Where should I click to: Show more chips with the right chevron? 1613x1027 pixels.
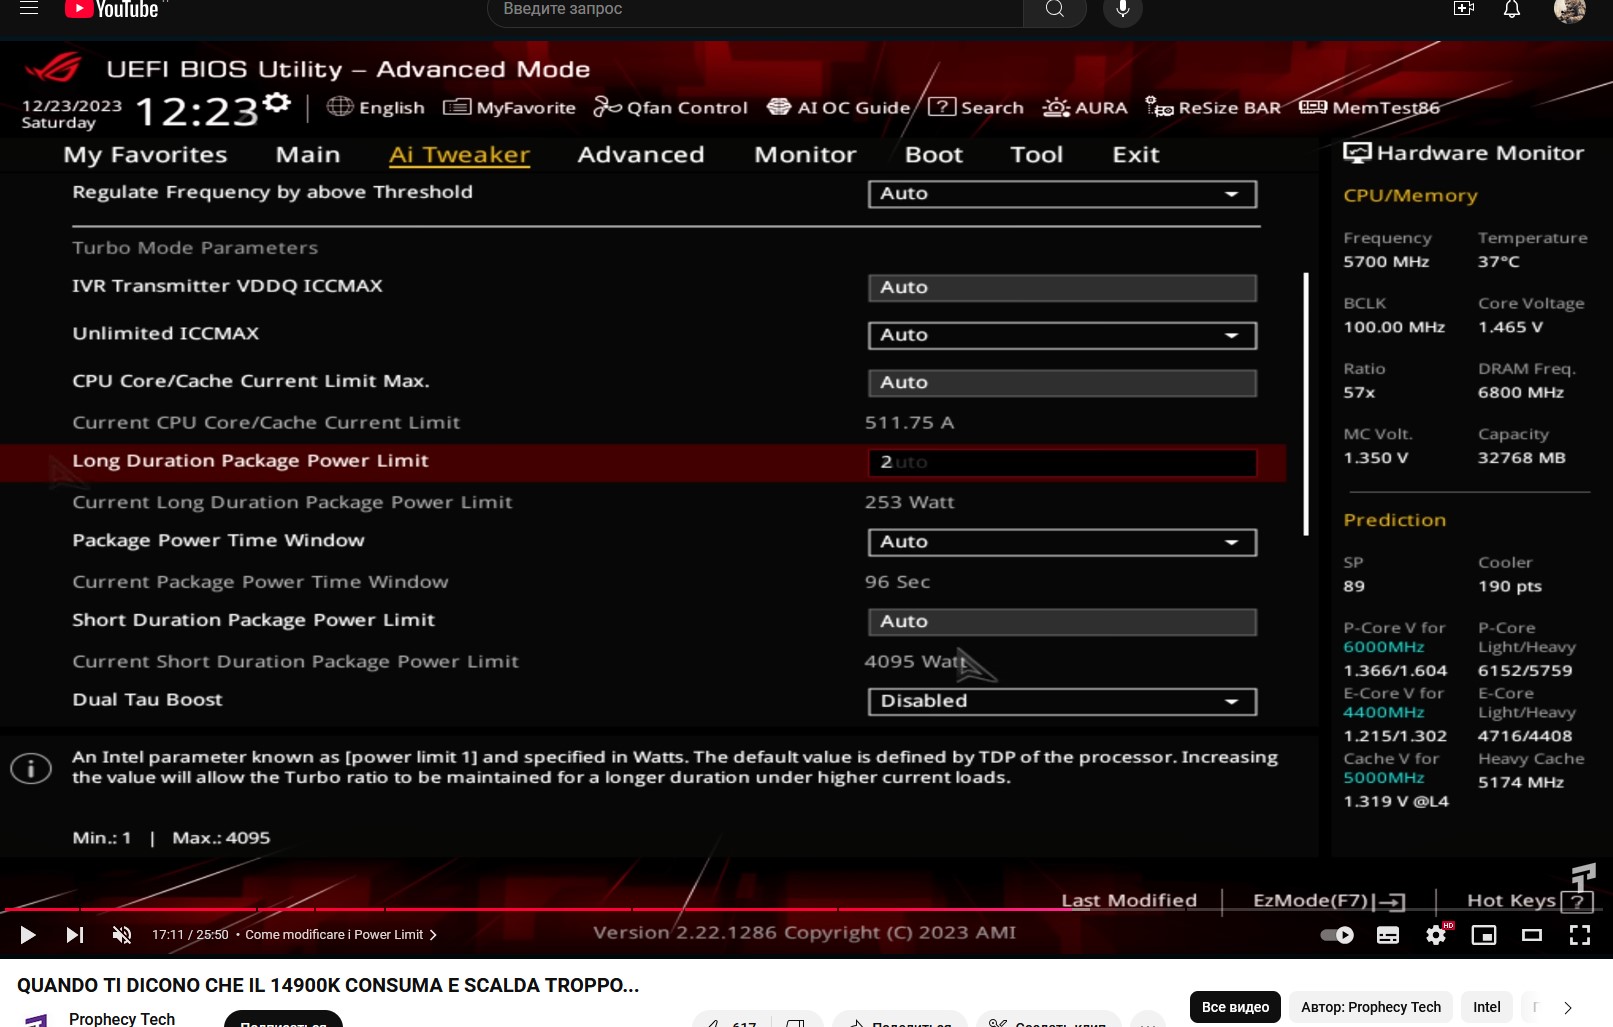pyautogui.click(x=1568, y=1007)
